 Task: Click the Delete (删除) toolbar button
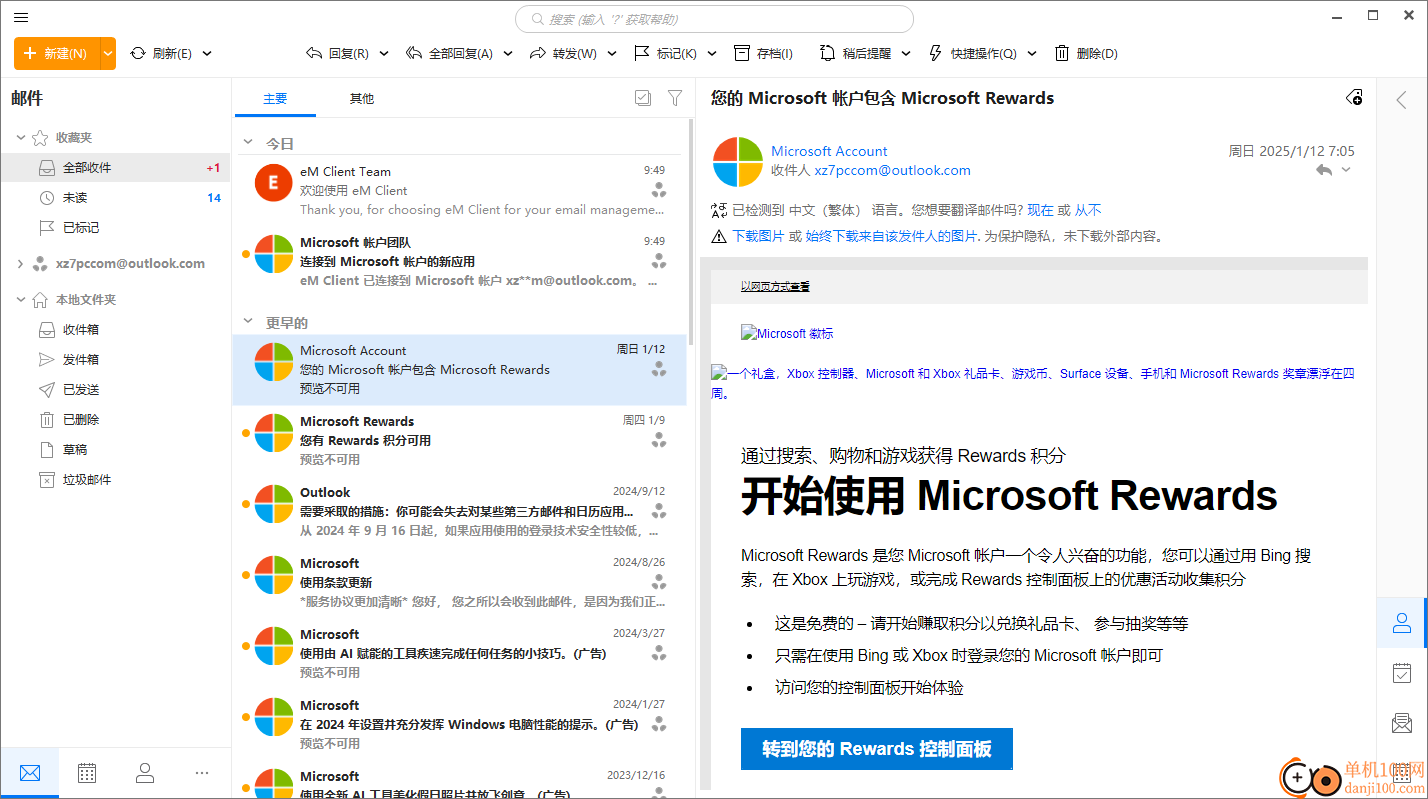click(x=1086, y=53)
